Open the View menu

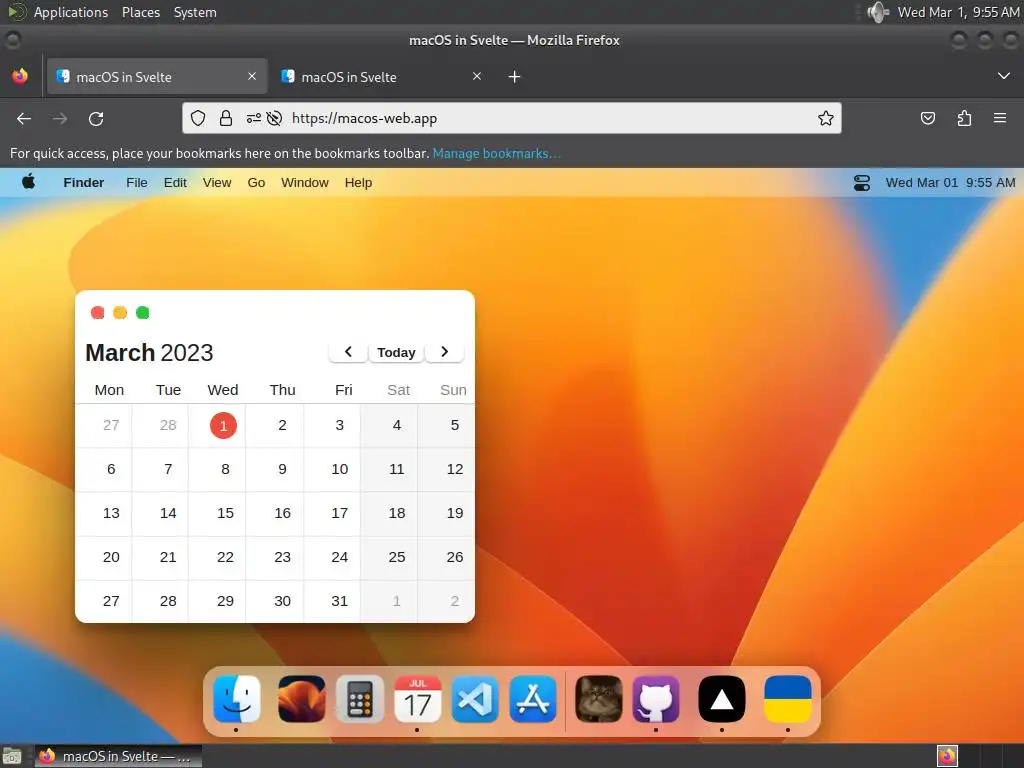(x=217, y=183)
